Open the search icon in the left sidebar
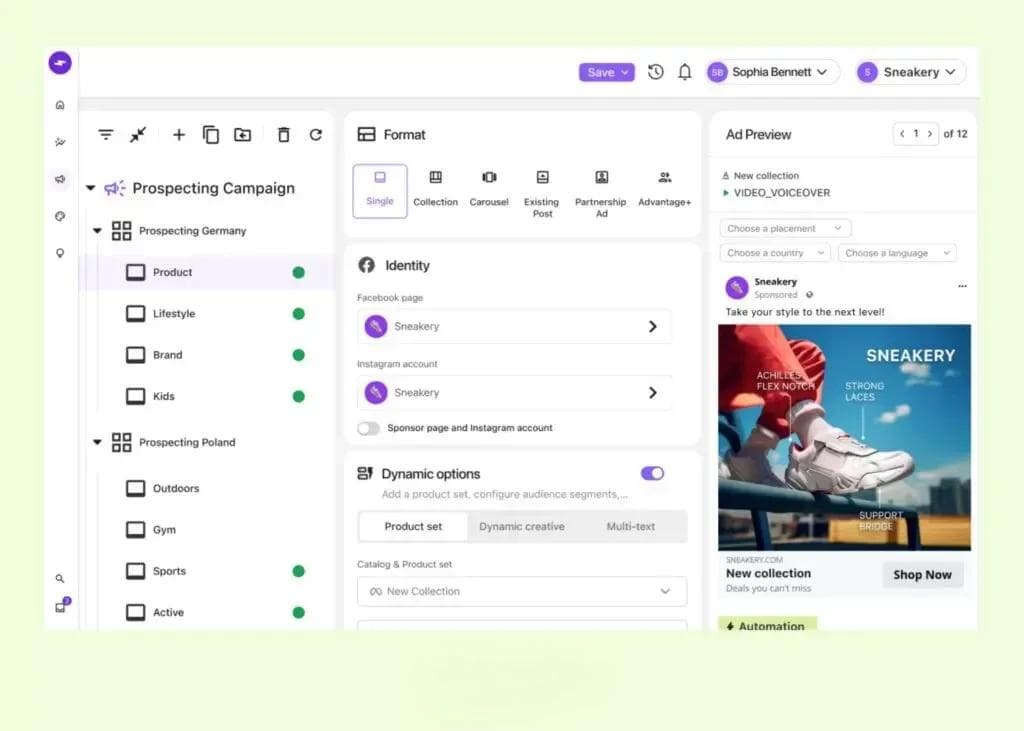Viewport: 1024px width, 731px height. point(60,578)
